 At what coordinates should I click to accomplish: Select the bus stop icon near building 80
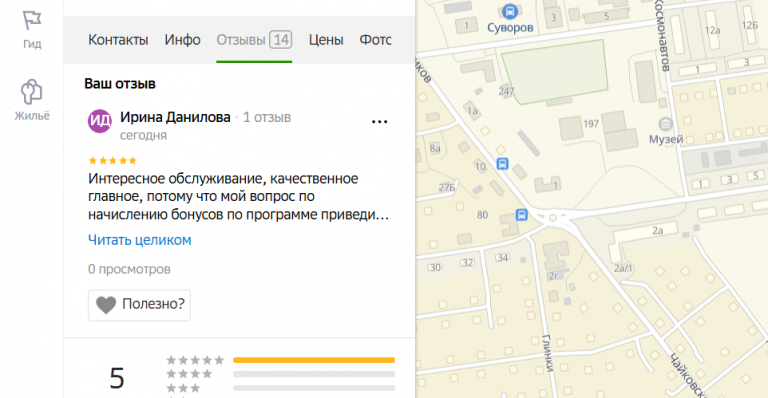point(522,214)
